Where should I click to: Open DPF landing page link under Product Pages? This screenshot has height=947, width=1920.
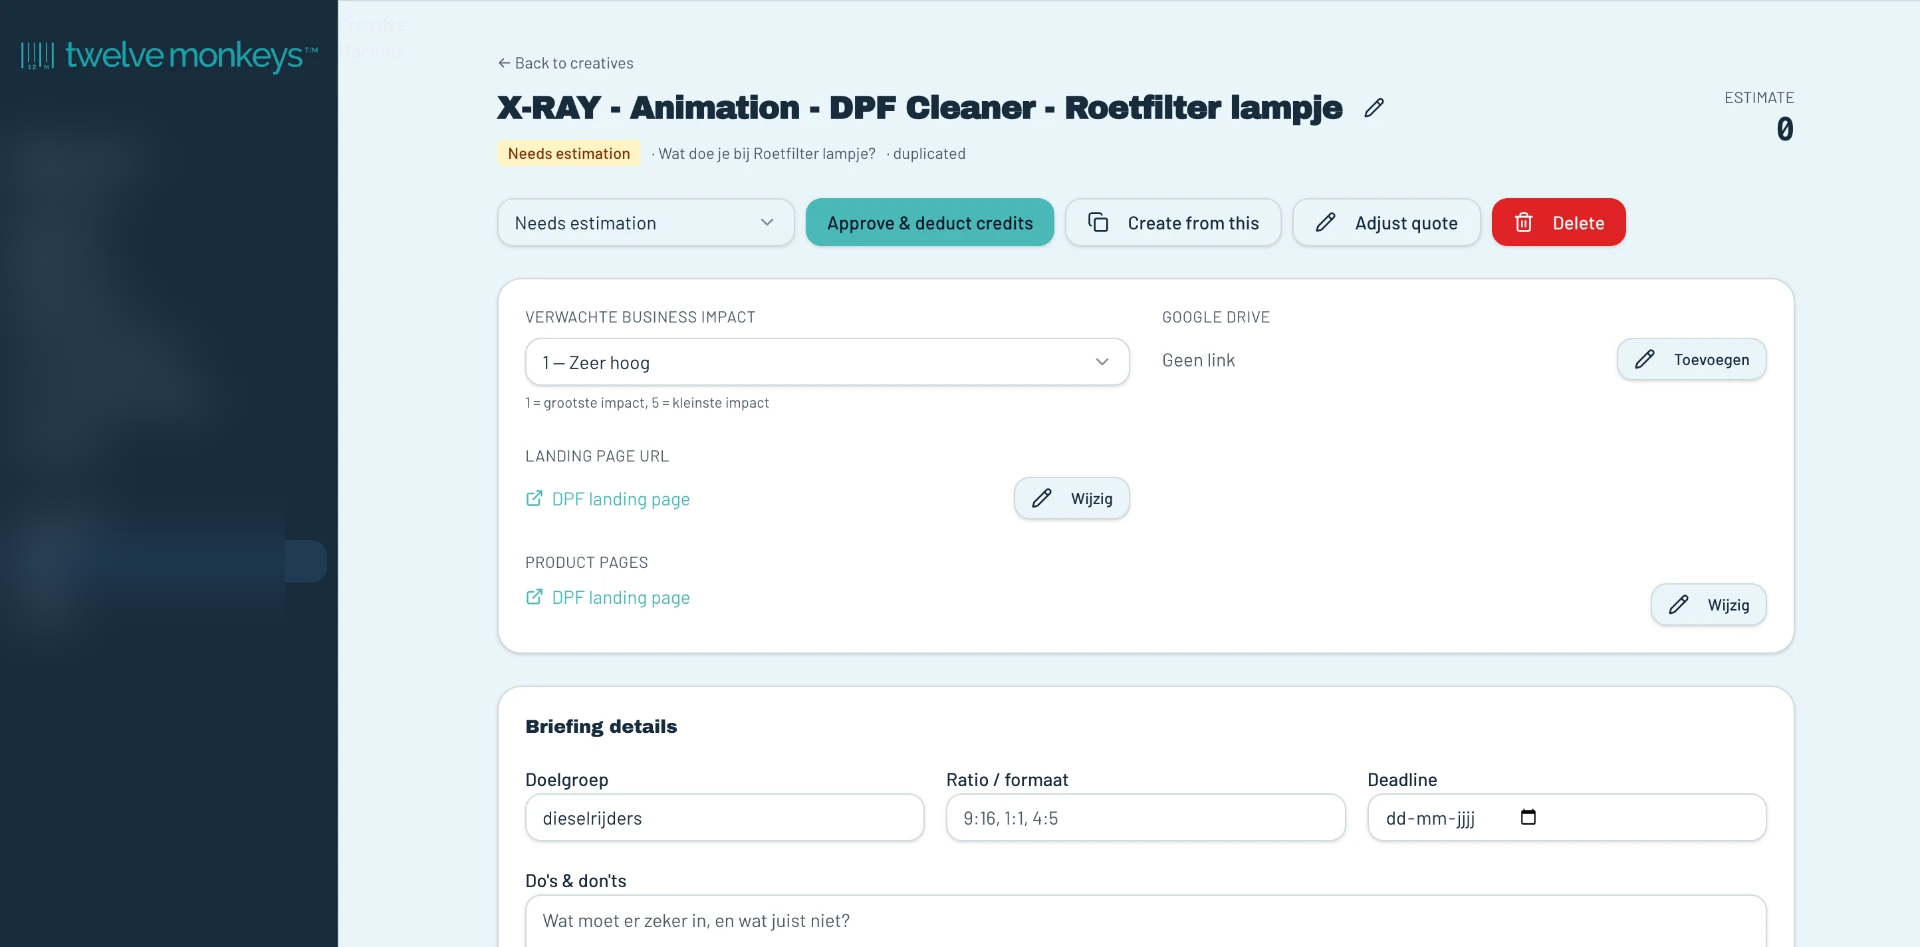(620, 597)
